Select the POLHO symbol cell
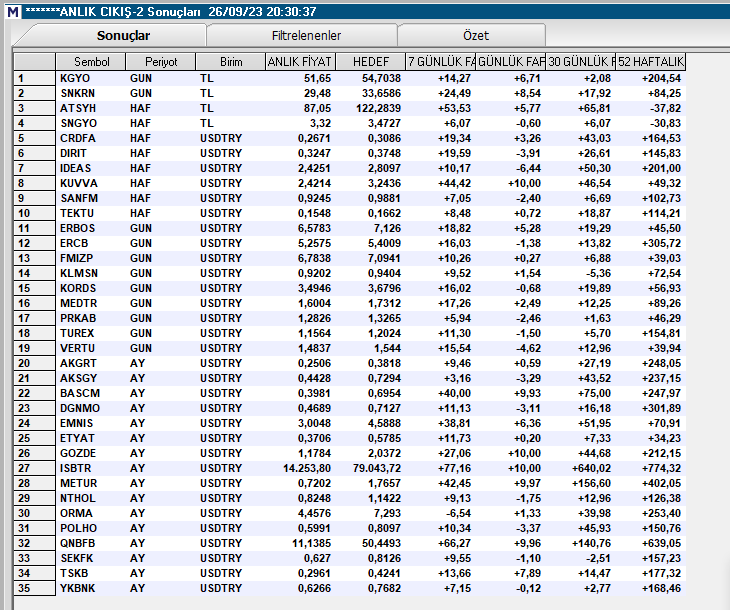The image size is (730, 610). [x=91, y=528]
